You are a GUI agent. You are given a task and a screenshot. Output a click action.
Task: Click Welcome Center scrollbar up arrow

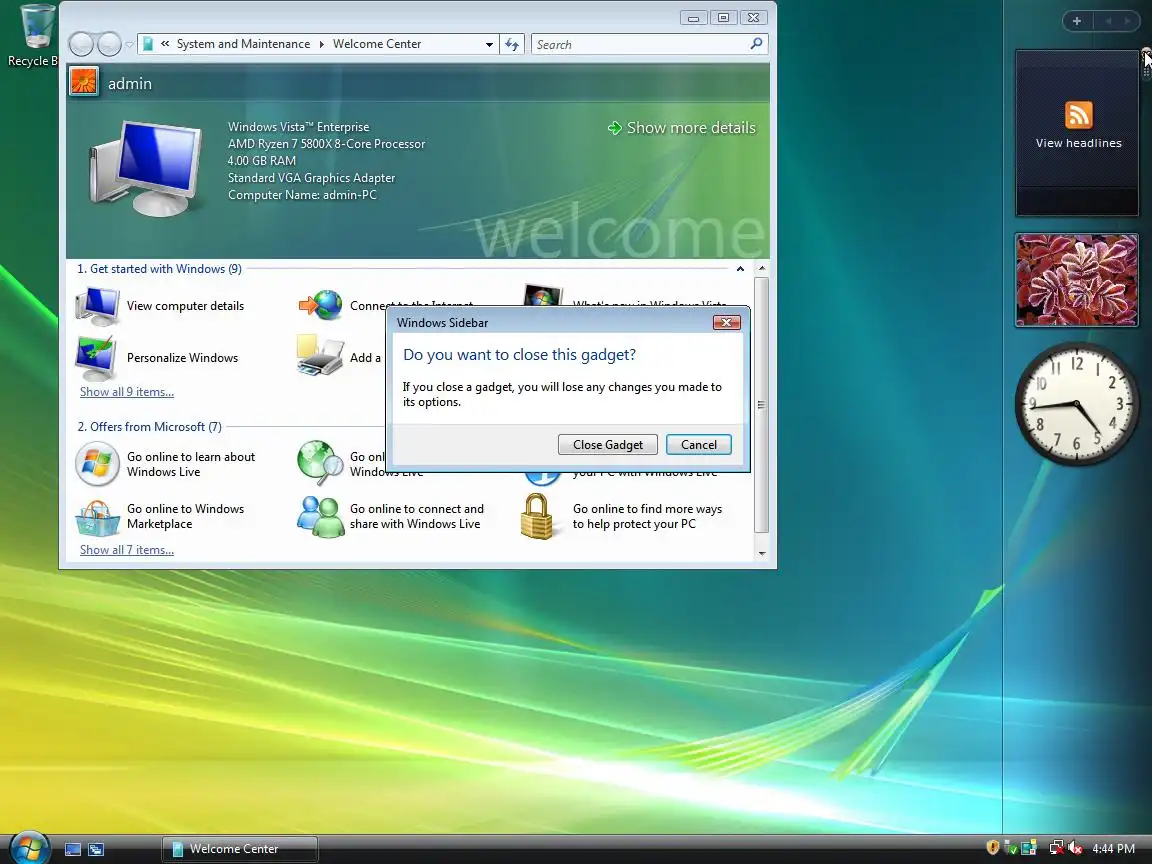762,269
